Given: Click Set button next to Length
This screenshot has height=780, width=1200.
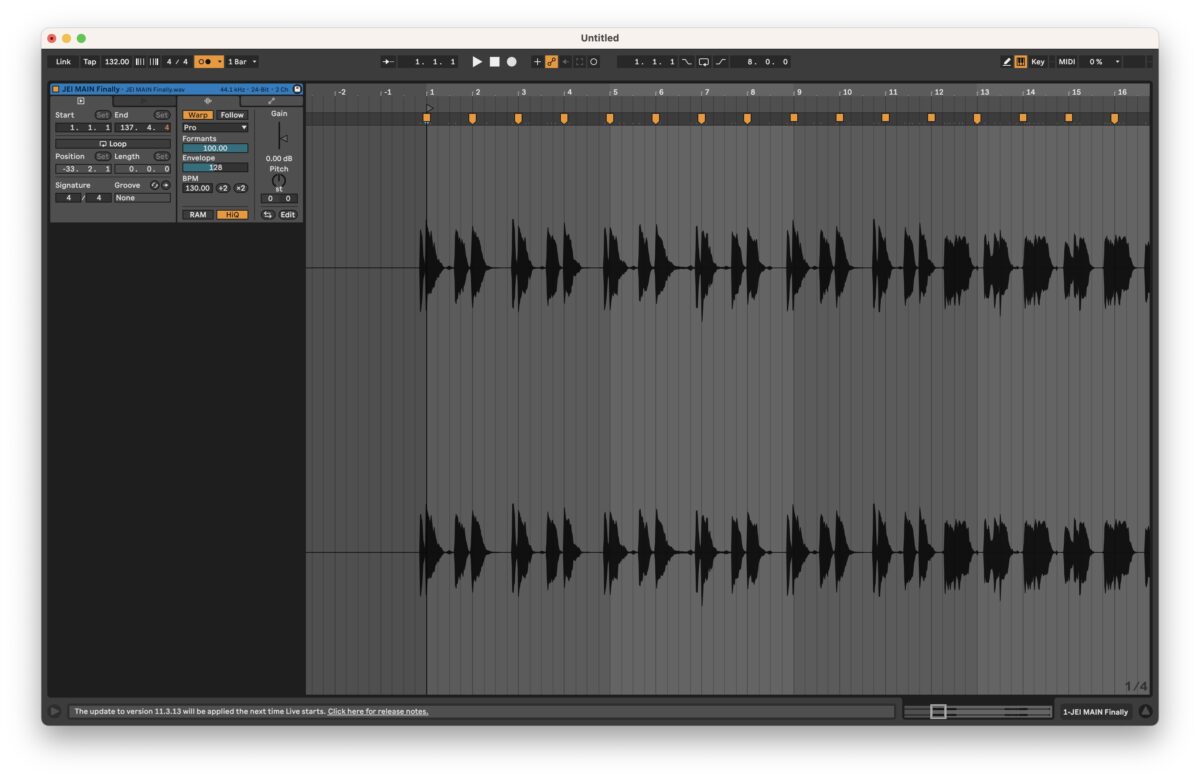Looking at the screenshot, I should click(162, 156).
